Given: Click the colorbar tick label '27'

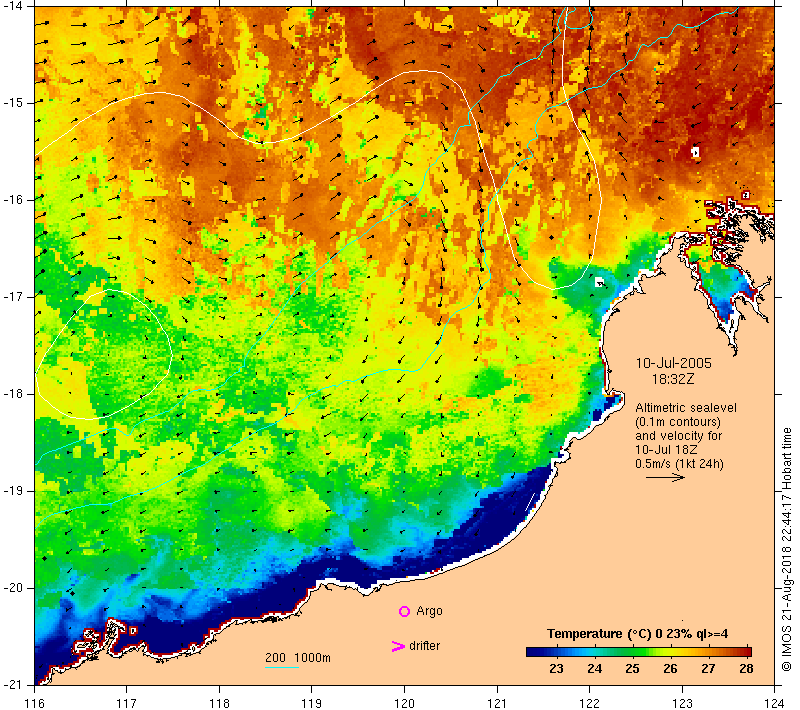Looking at the screenshot, I should [x=708, y=669].
